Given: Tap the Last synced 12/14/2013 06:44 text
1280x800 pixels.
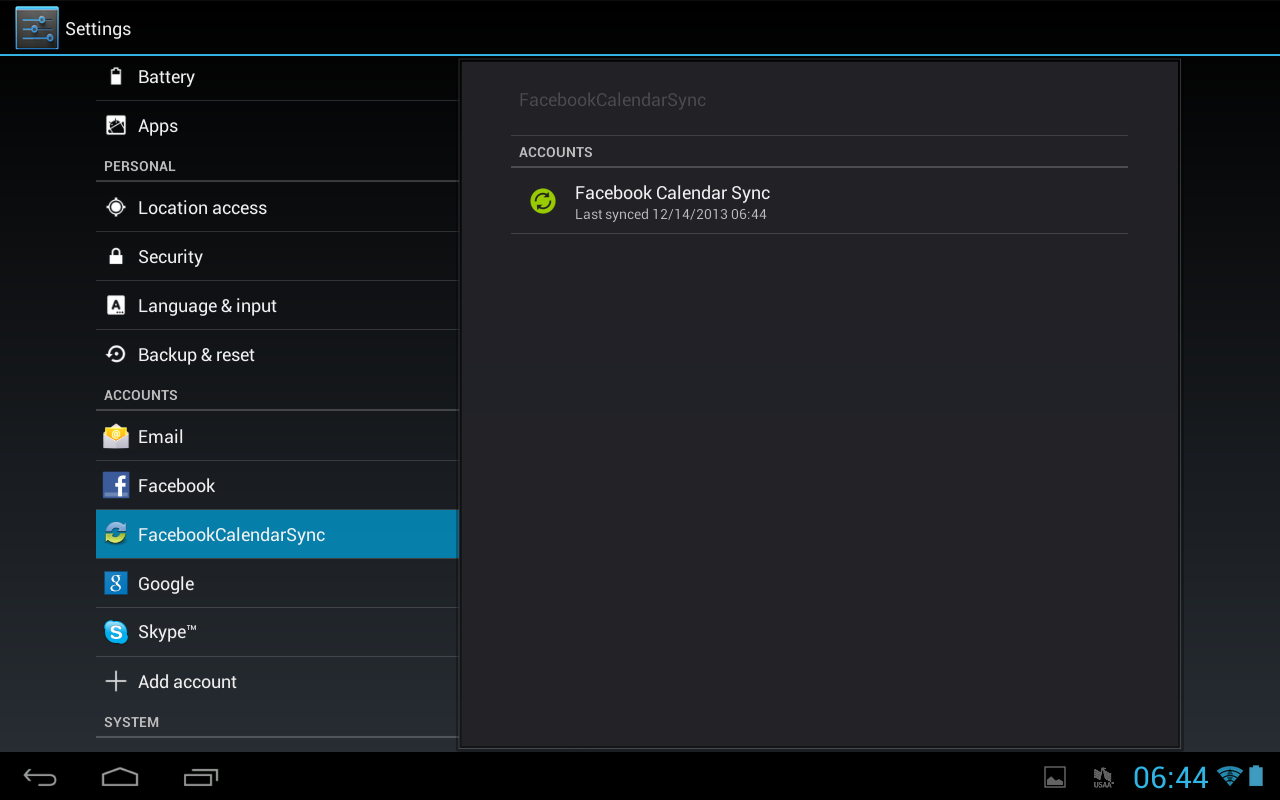Looking at the screenshot, I should coord(671,215).
